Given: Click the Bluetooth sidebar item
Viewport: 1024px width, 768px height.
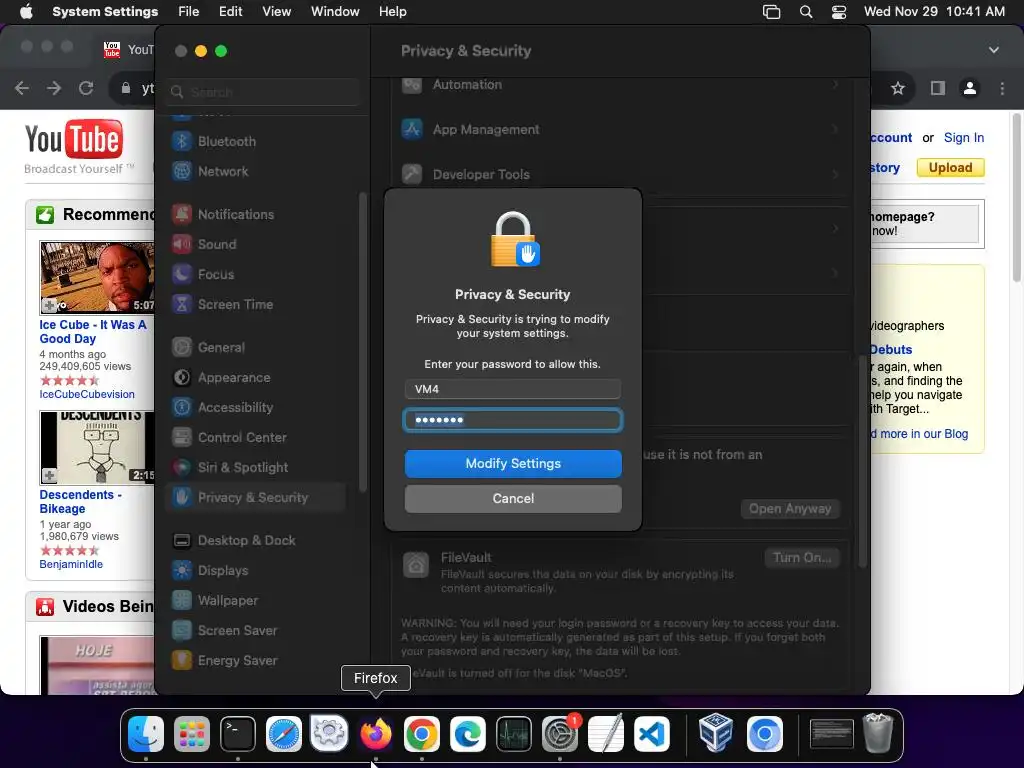Looking at the screenshot, I should pyautogui.click(x=255, y=141).
